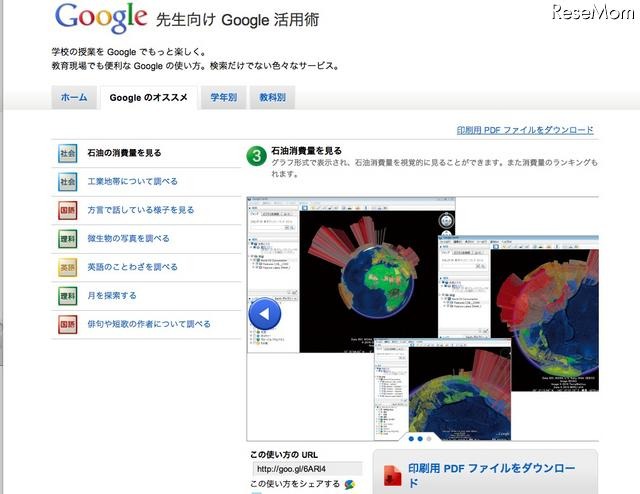Open 方言で話している様子を見る link
The height and width of the screenshot is (494, 640).
141,210
